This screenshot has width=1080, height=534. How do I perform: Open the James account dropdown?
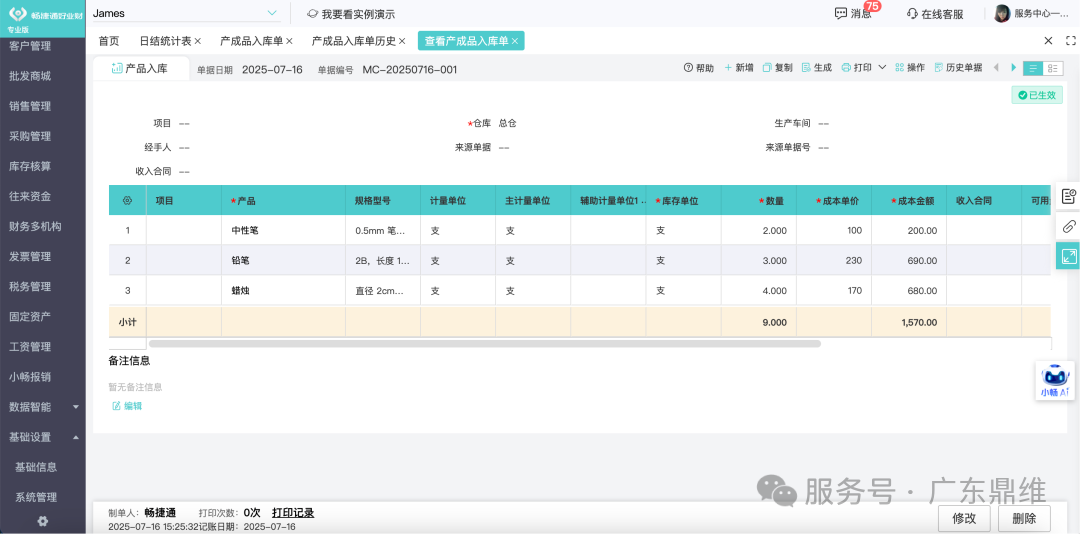pyautogui.click(x=185, y=13)
